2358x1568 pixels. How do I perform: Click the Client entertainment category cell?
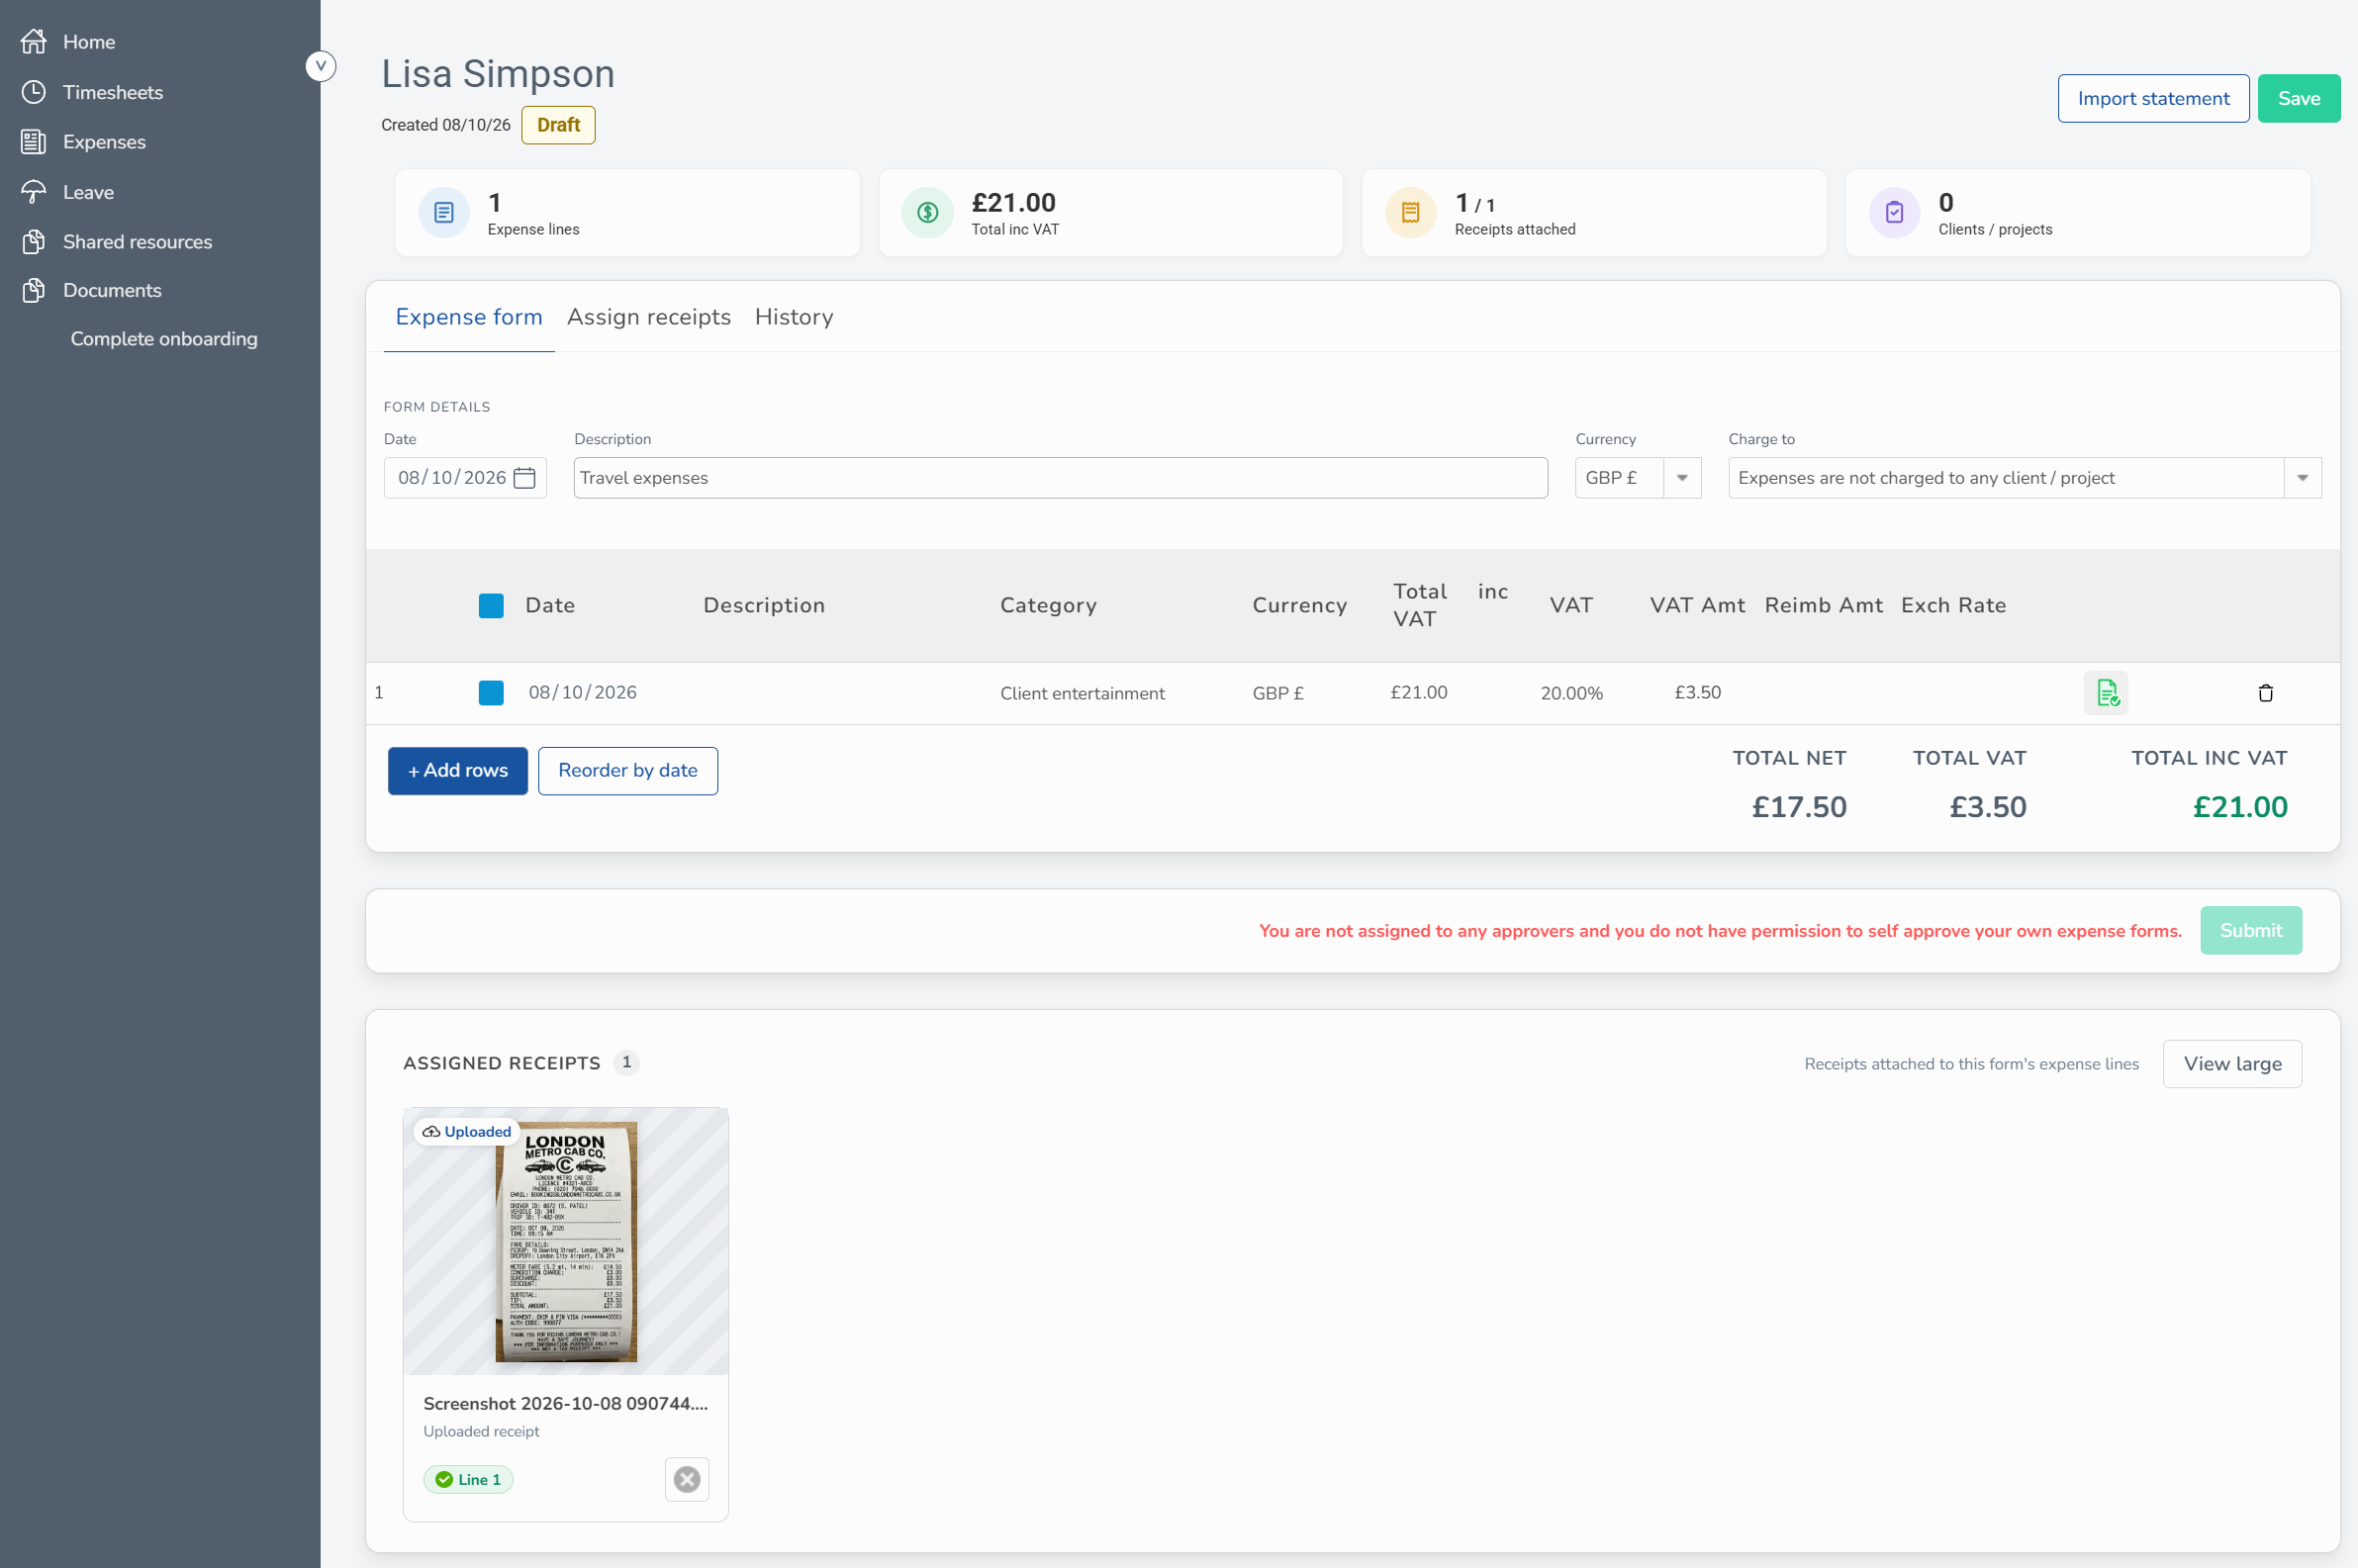point(1082,693)
